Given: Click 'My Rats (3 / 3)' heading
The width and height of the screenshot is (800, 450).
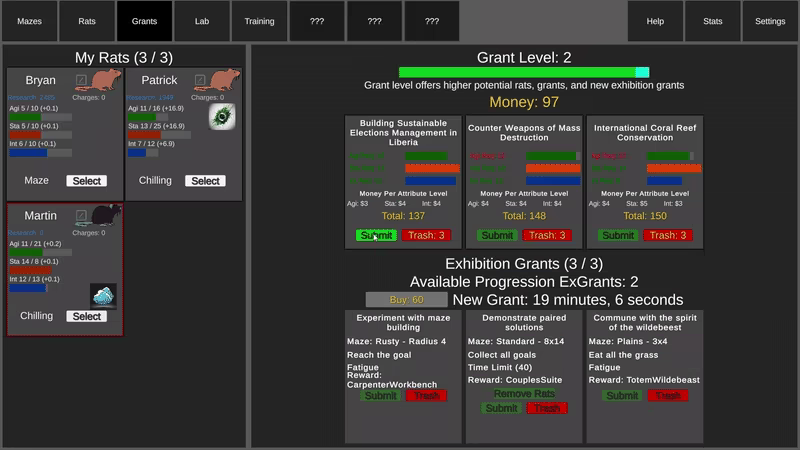Looking at the screenshot, I should [124, 58].
